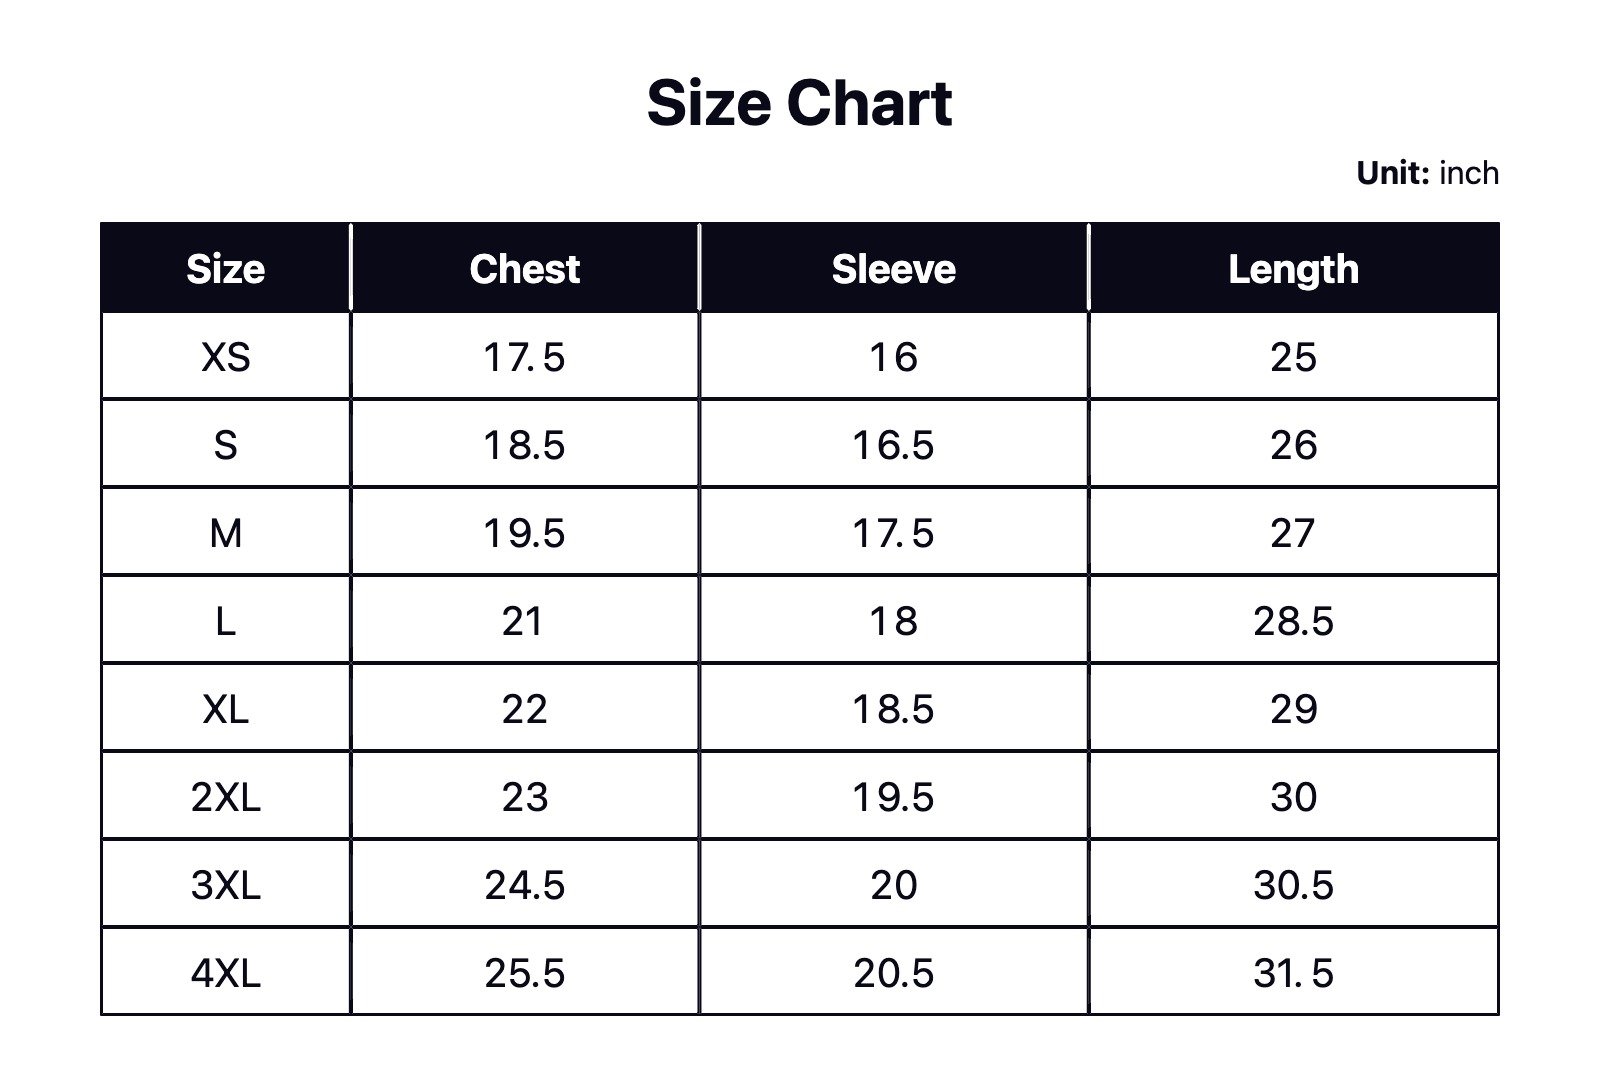1600x1080 pixels.
Task: Select length value 28.5 for size L
Action: [1293, 621]
